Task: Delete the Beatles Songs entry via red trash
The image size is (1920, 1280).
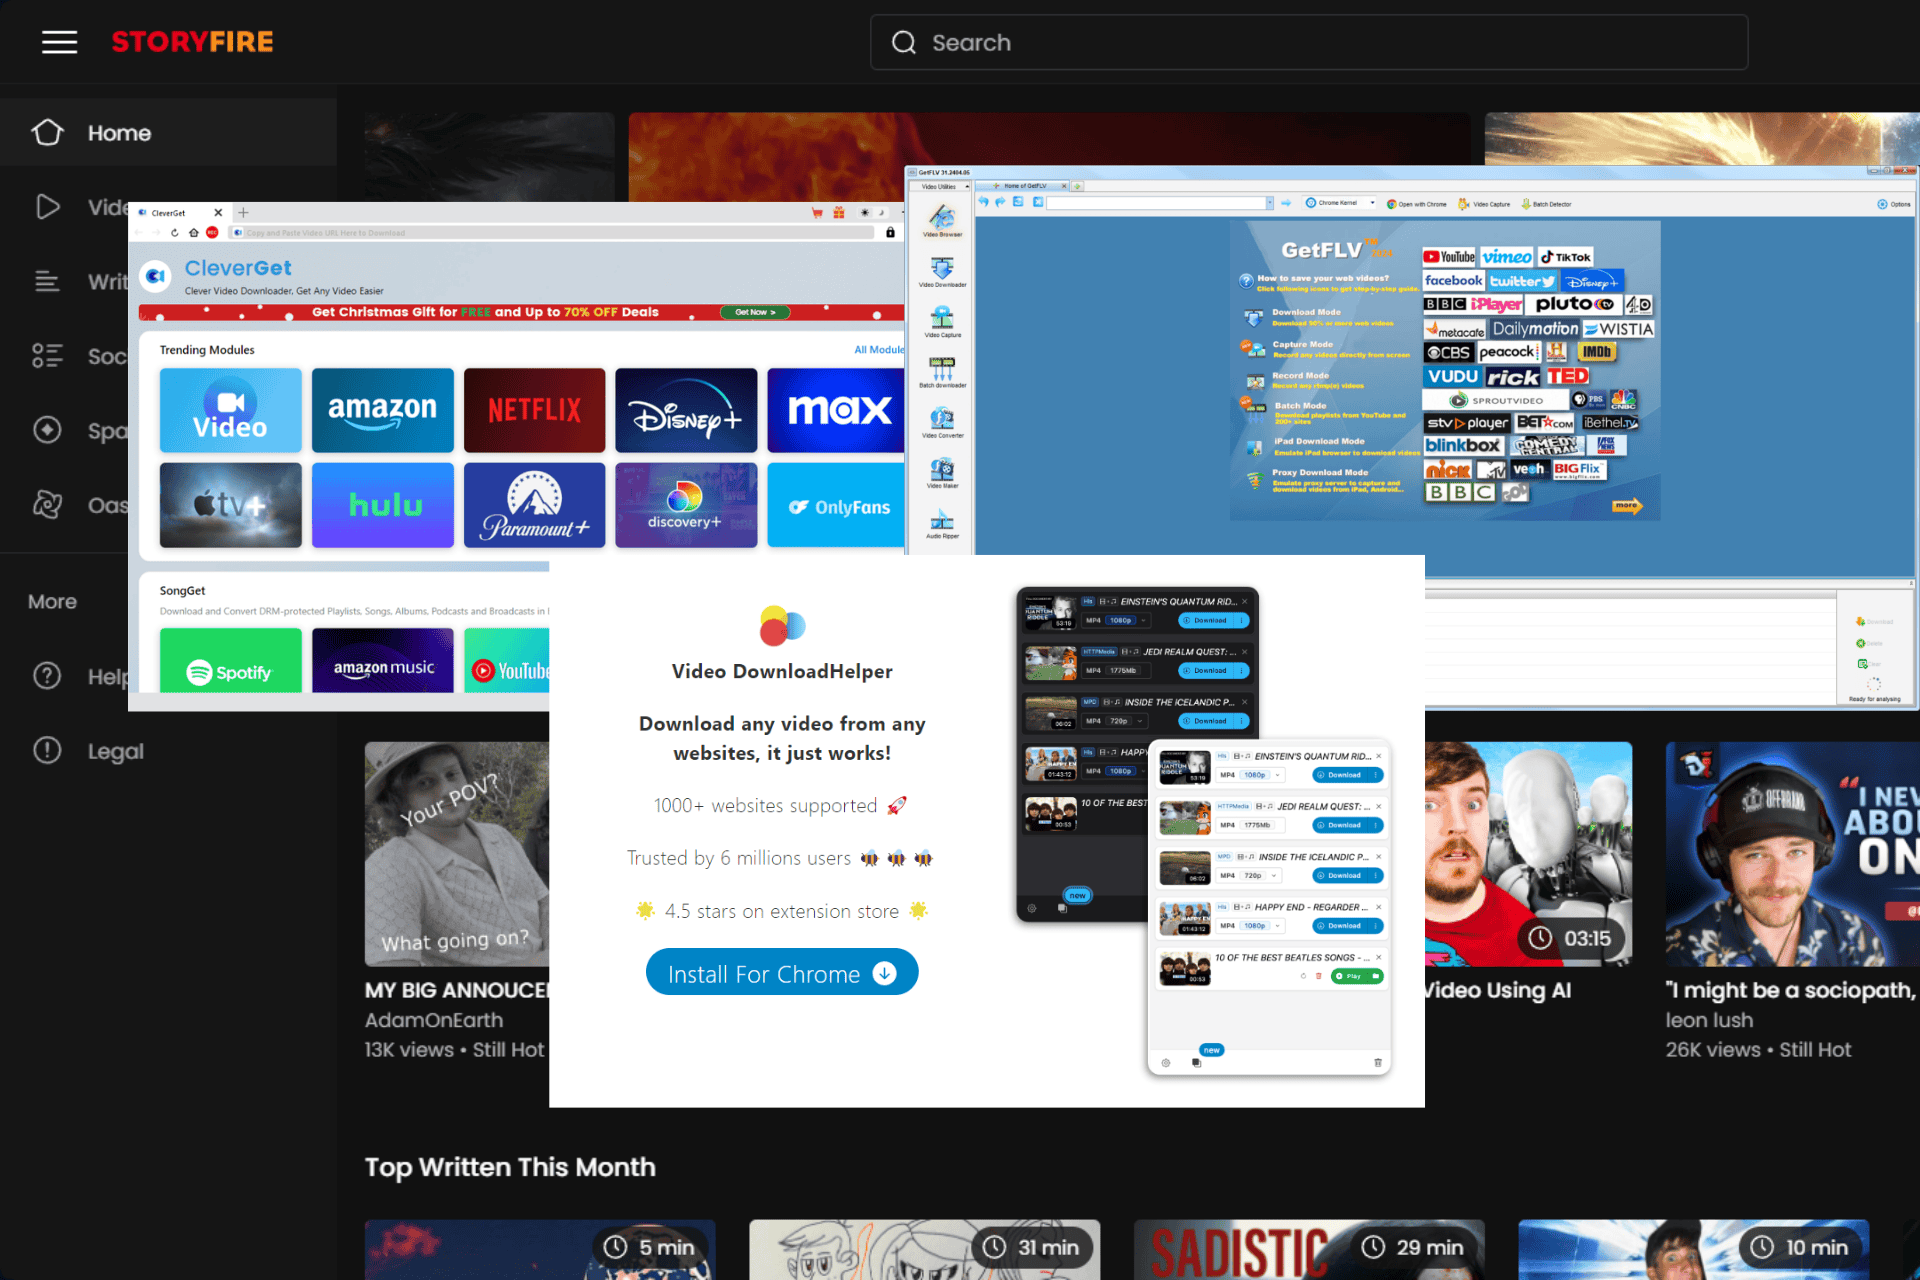Action: coord(1318,976)
